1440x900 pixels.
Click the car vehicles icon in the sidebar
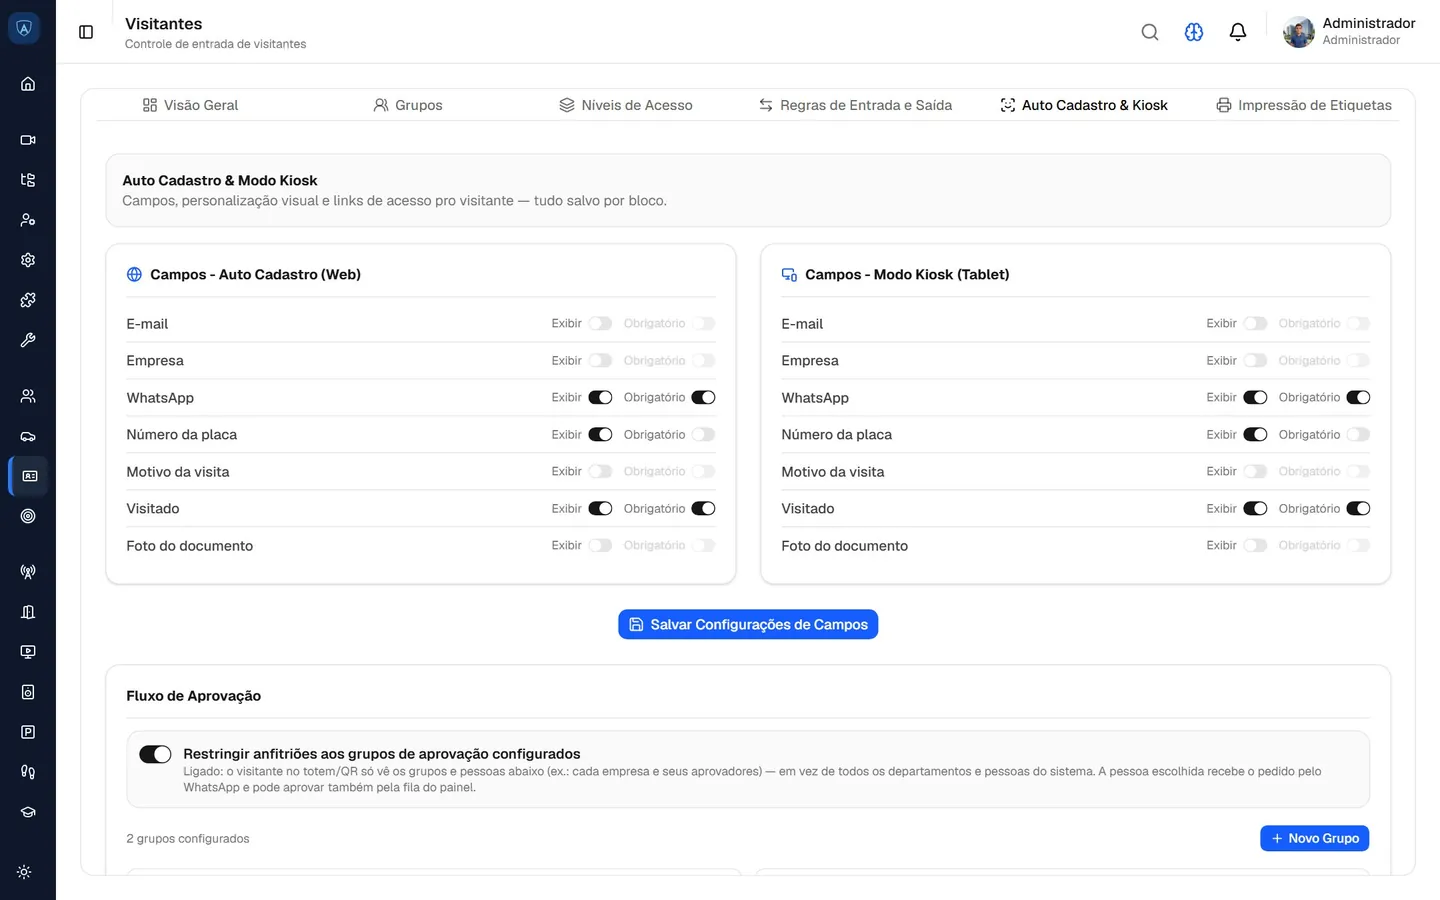[x=28, y=436]
